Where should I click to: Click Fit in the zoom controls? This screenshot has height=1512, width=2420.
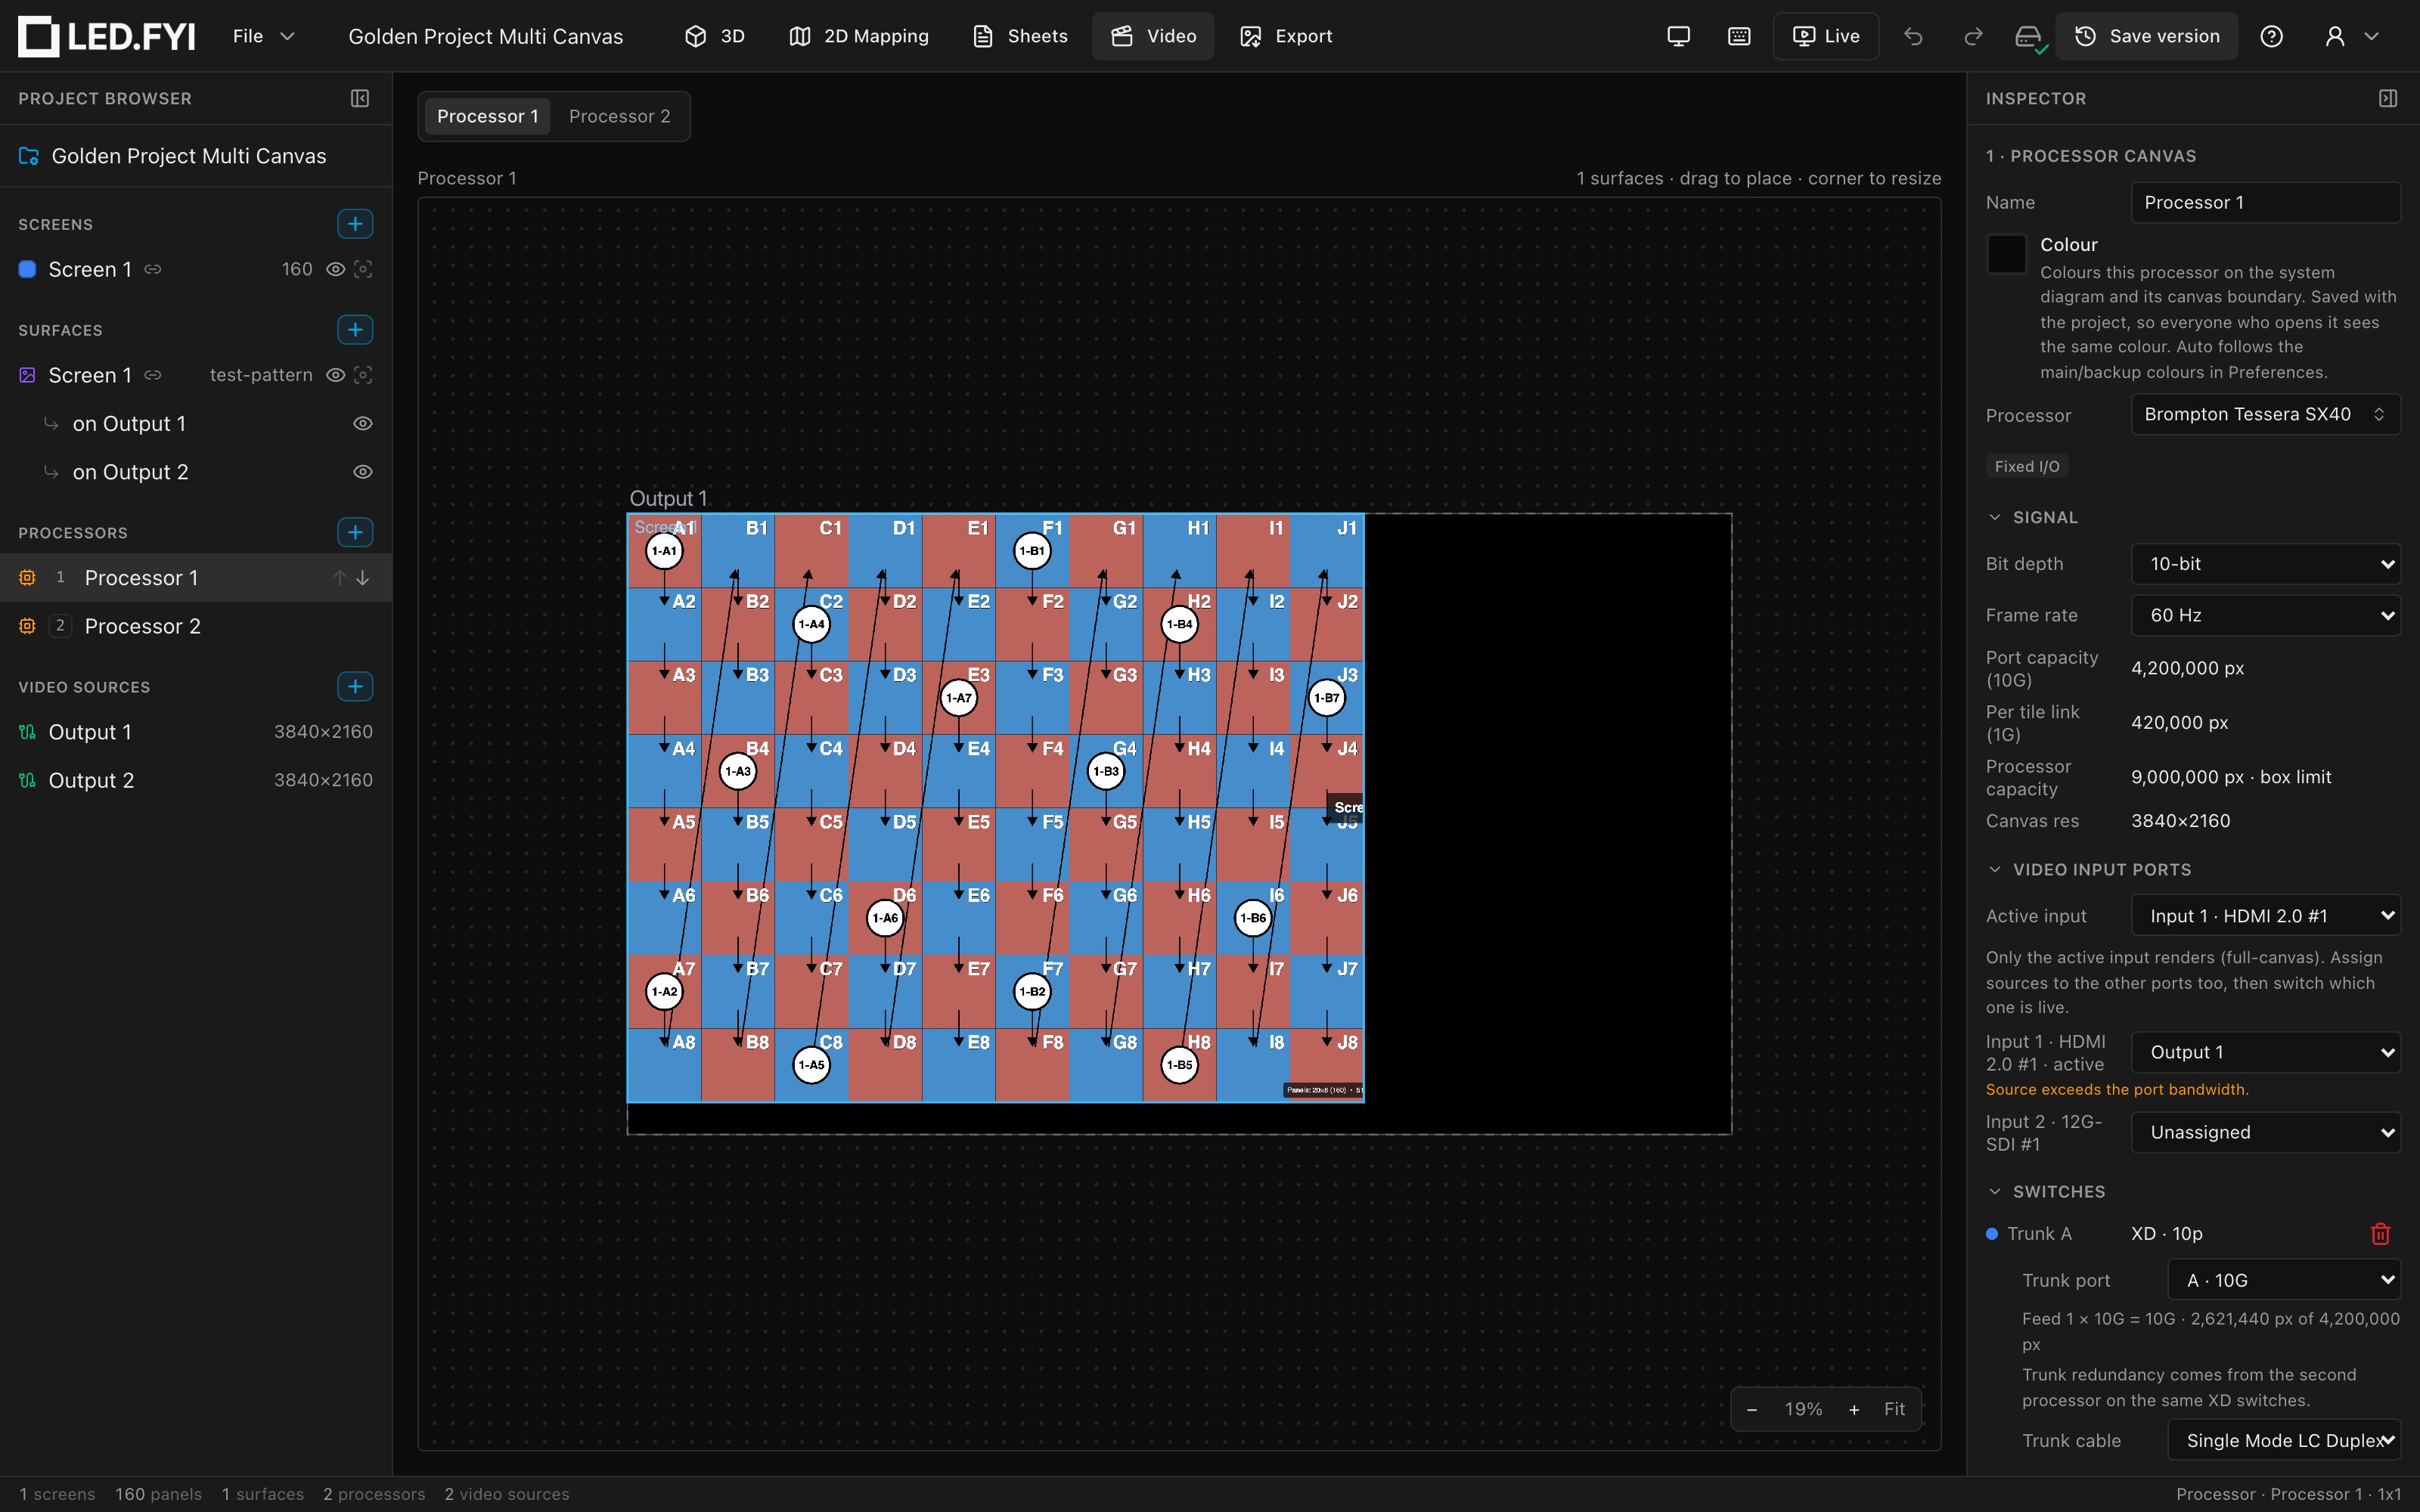1894,1409
